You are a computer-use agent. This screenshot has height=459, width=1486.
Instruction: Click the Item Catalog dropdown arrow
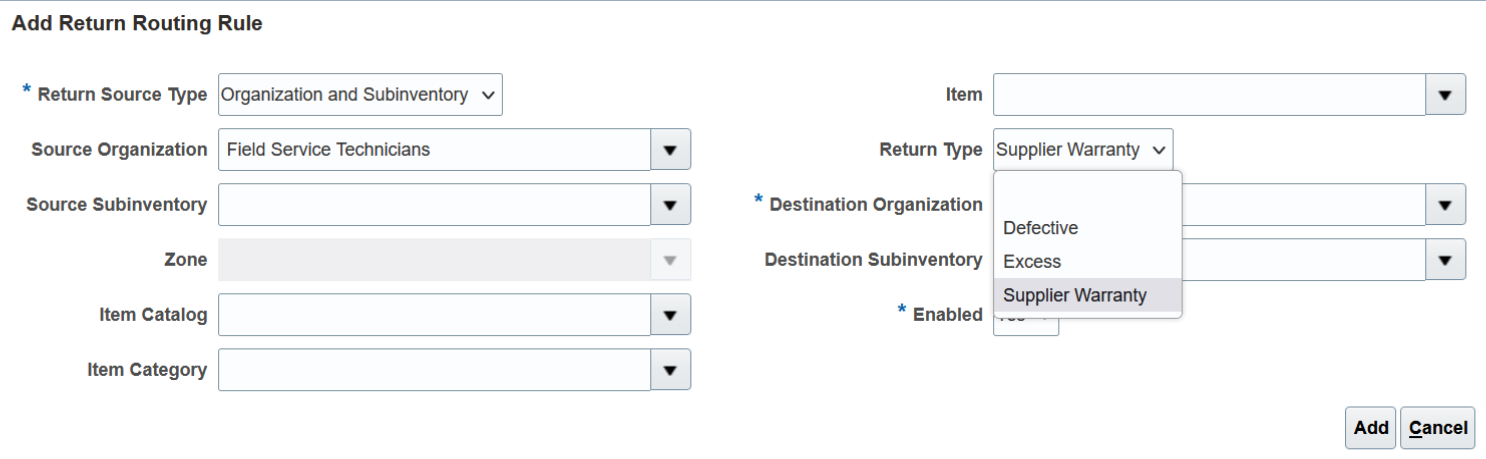670,315
